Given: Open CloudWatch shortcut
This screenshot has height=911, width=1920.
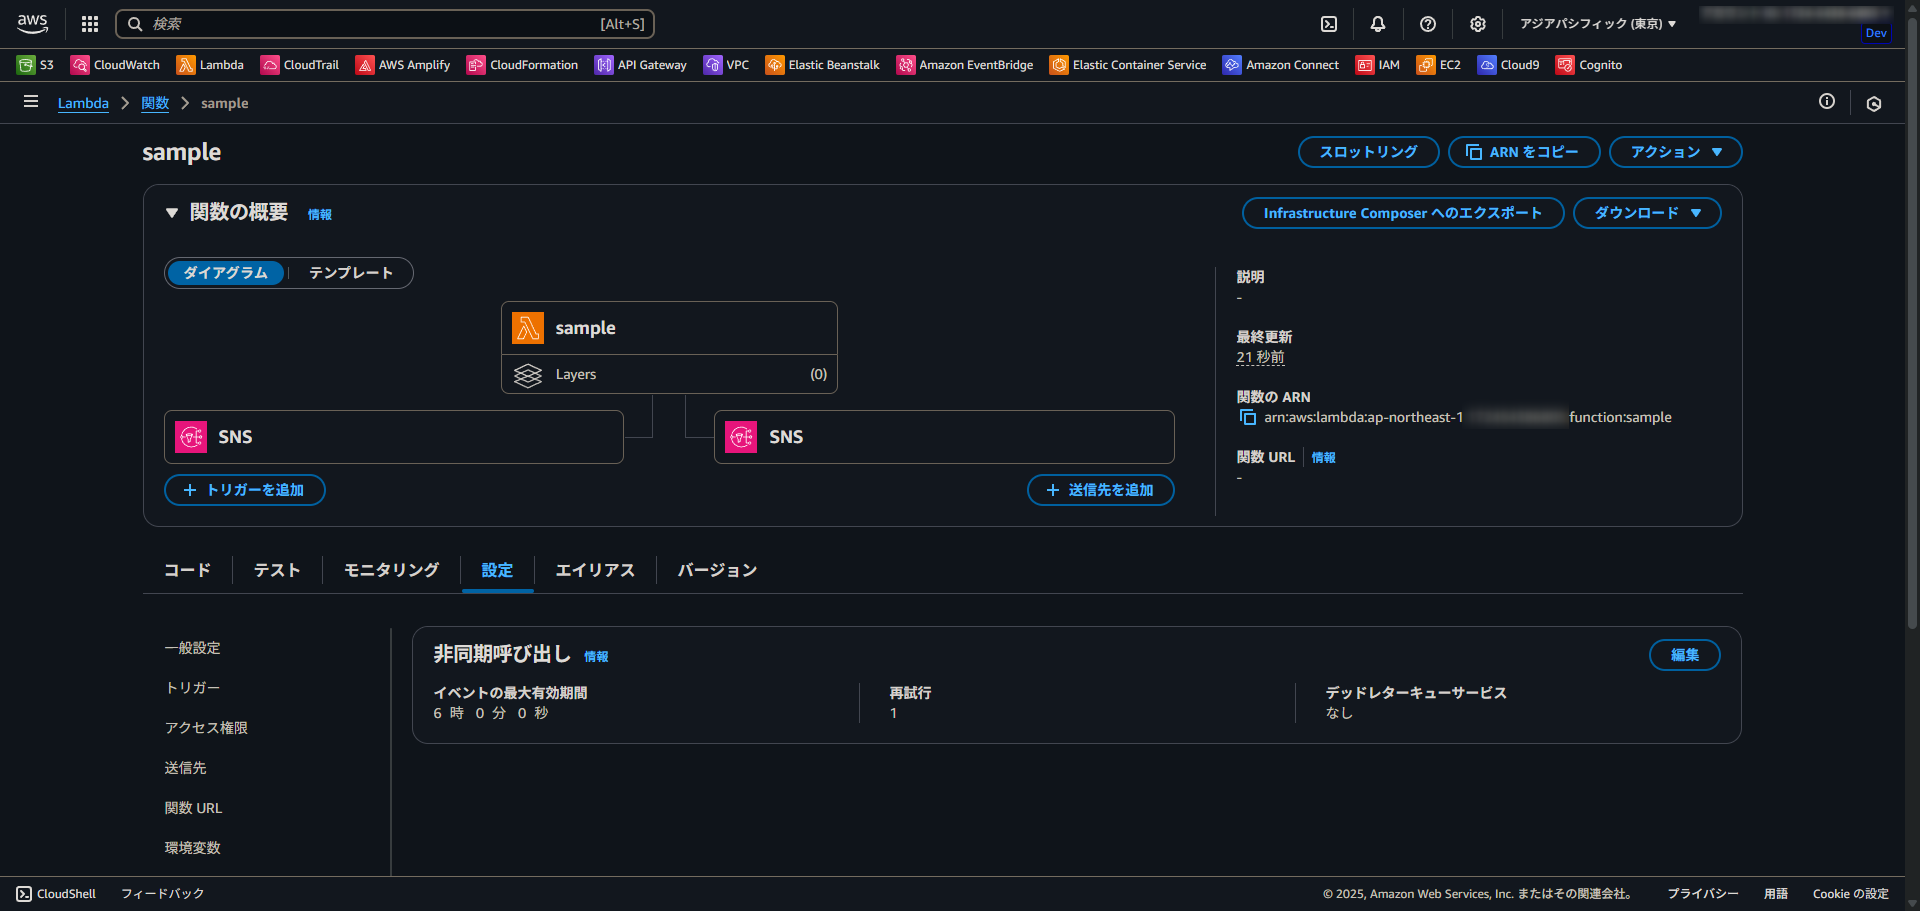Looking at the screenshot, I should pyautogui.click(x=115, y=65).
